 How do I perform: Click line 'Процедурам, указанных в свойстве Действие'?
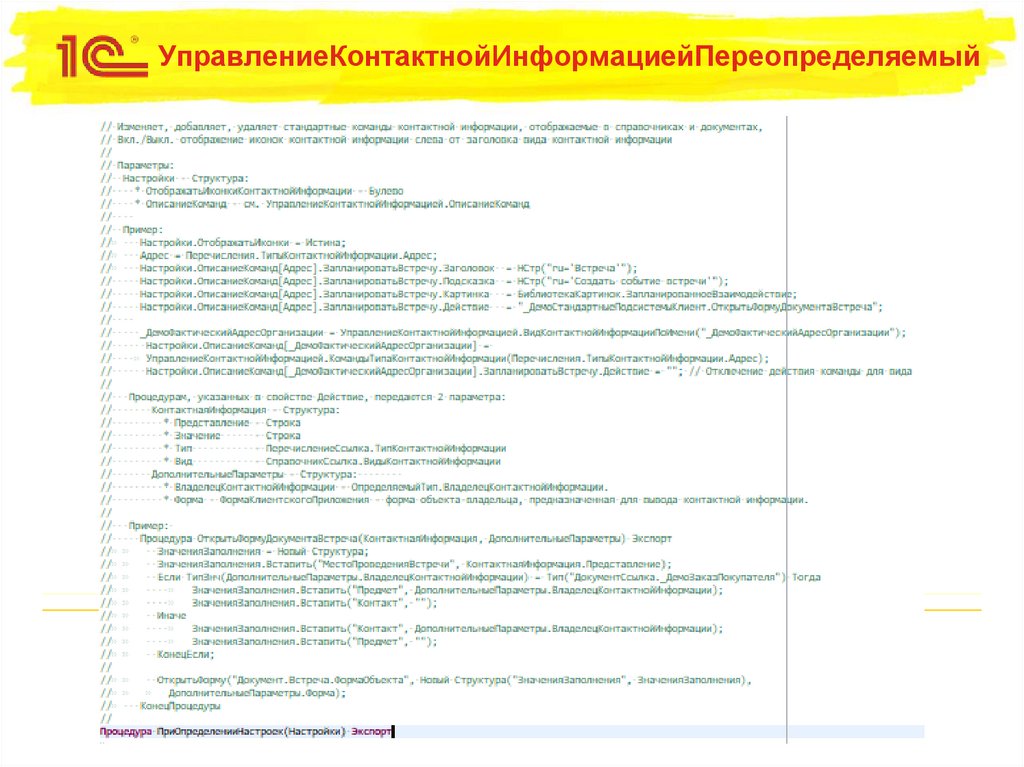tap(303, 397)
